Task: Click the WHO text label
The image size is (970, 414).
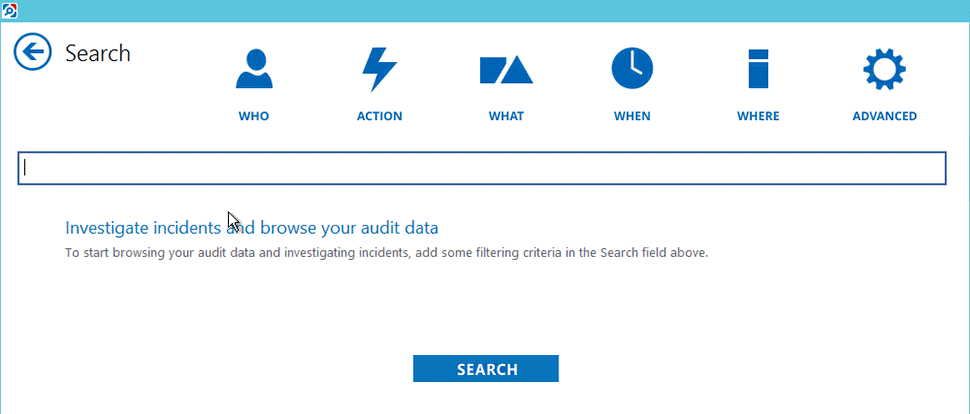Action: (x=254, y=116)
